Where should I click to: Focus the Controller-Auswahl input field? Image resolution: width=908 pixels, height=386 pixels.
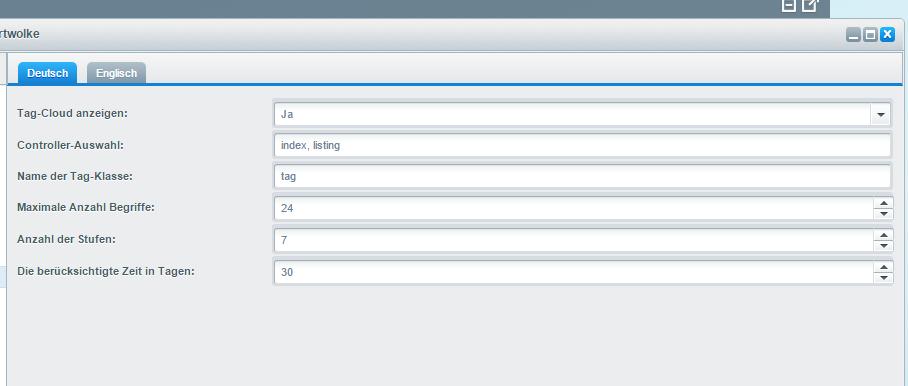583,146
